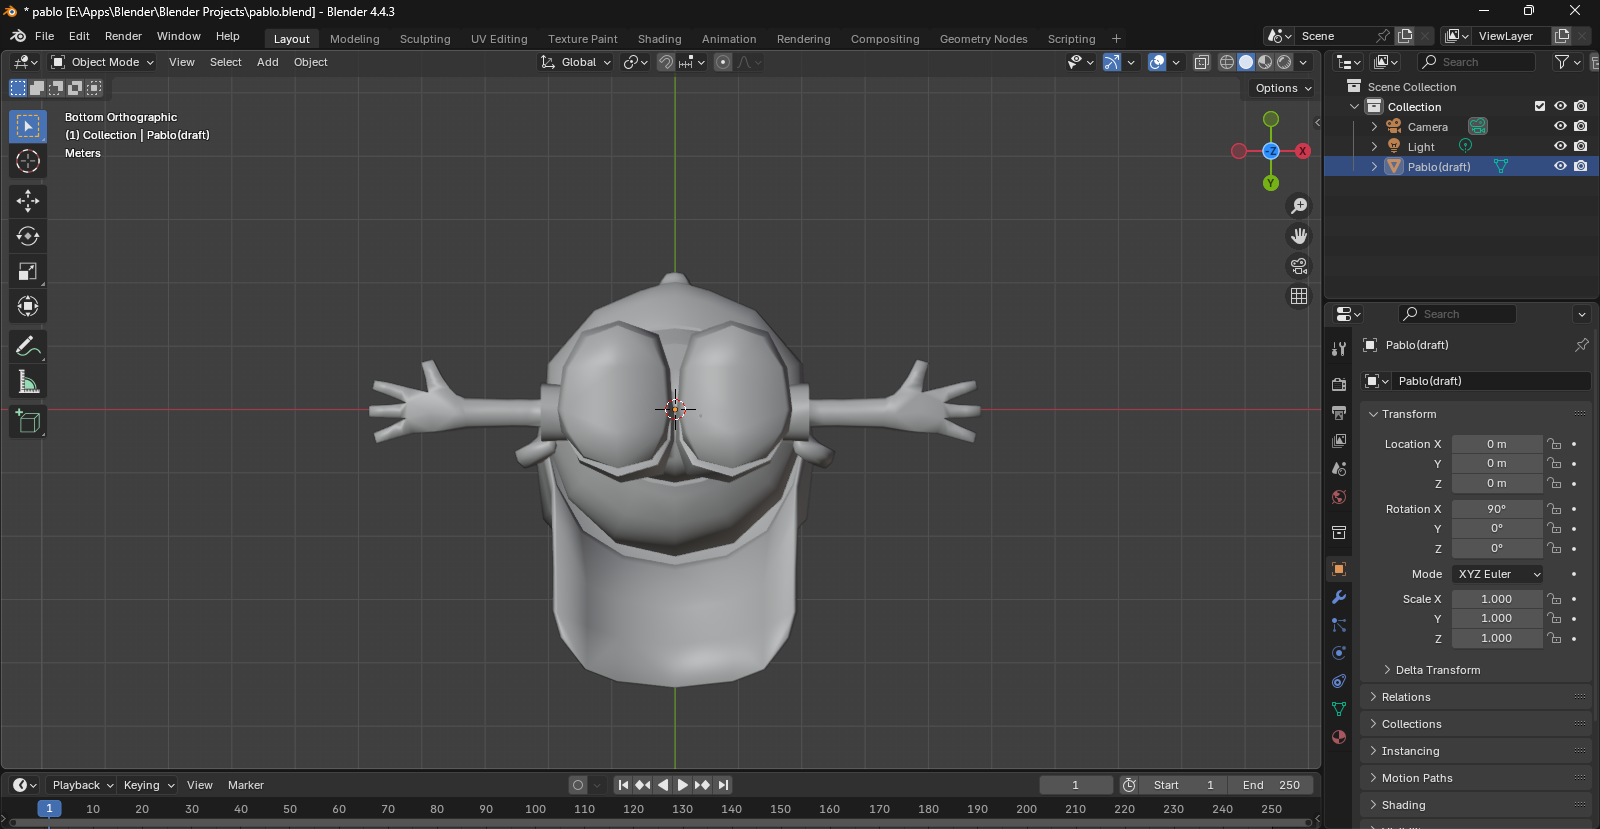
Task: Open the File menu
Action: tap(45, 36)
